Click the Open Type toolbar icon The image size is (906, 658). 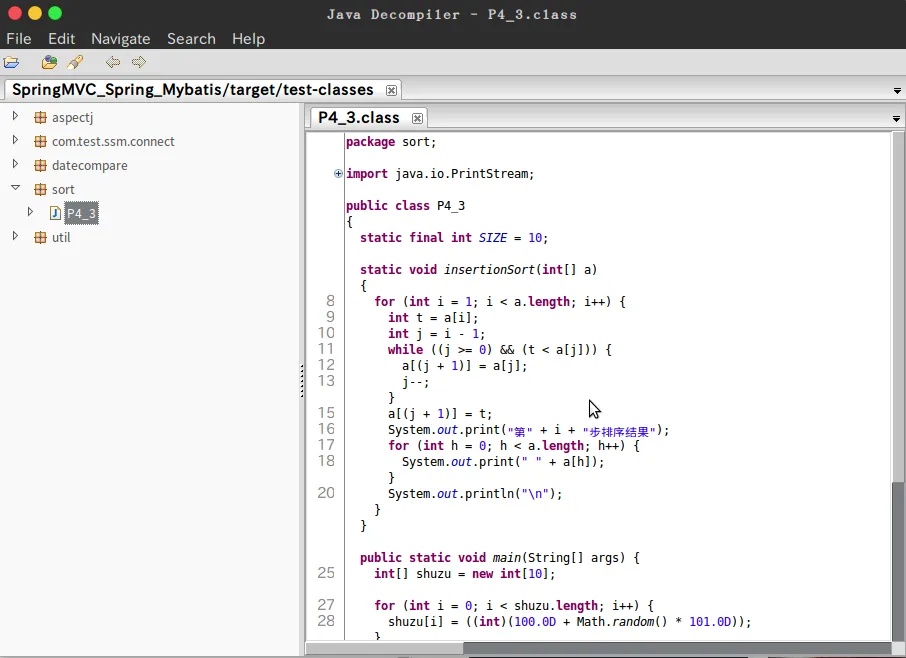[49, 62]
